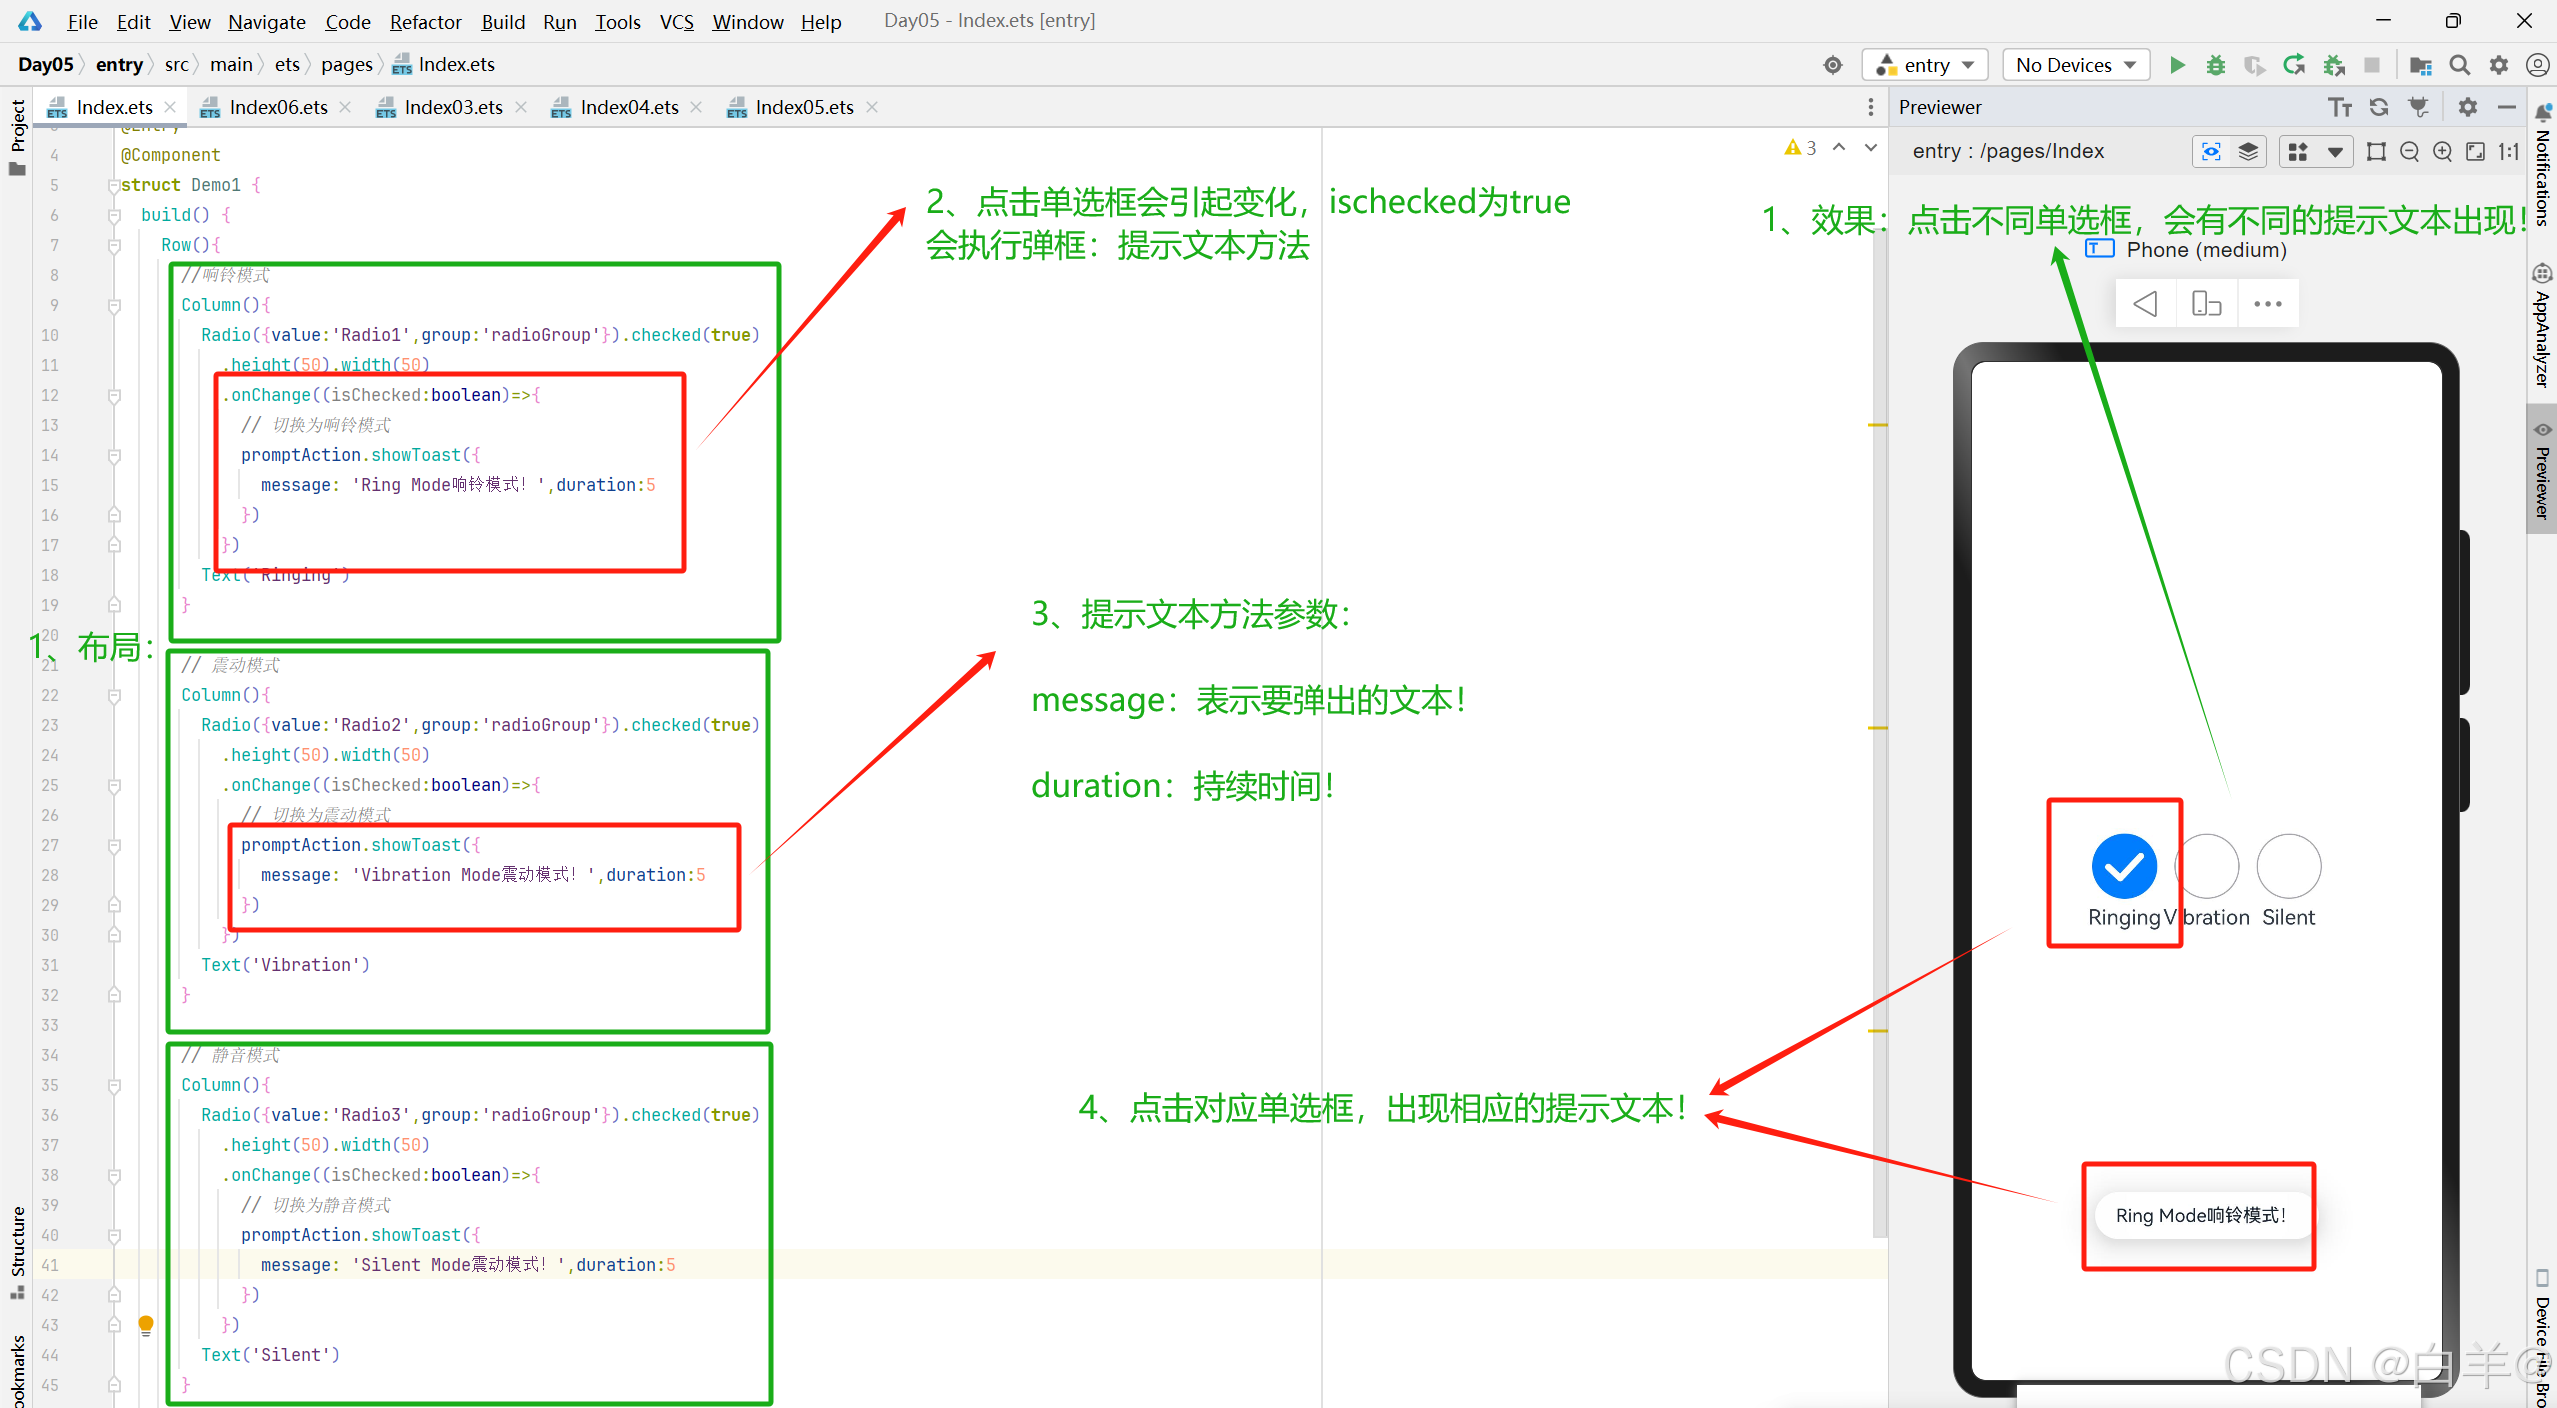The height and width of the screenshot is (1408, 2557).
Task: Click the yellow warning stripe in the editor scrollbar
Action: [x=1880, y=425]
